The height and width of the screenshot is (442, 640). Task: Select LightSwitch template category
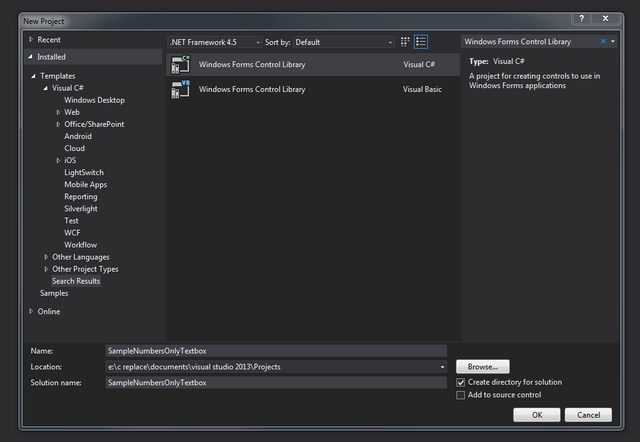(84, 172)
